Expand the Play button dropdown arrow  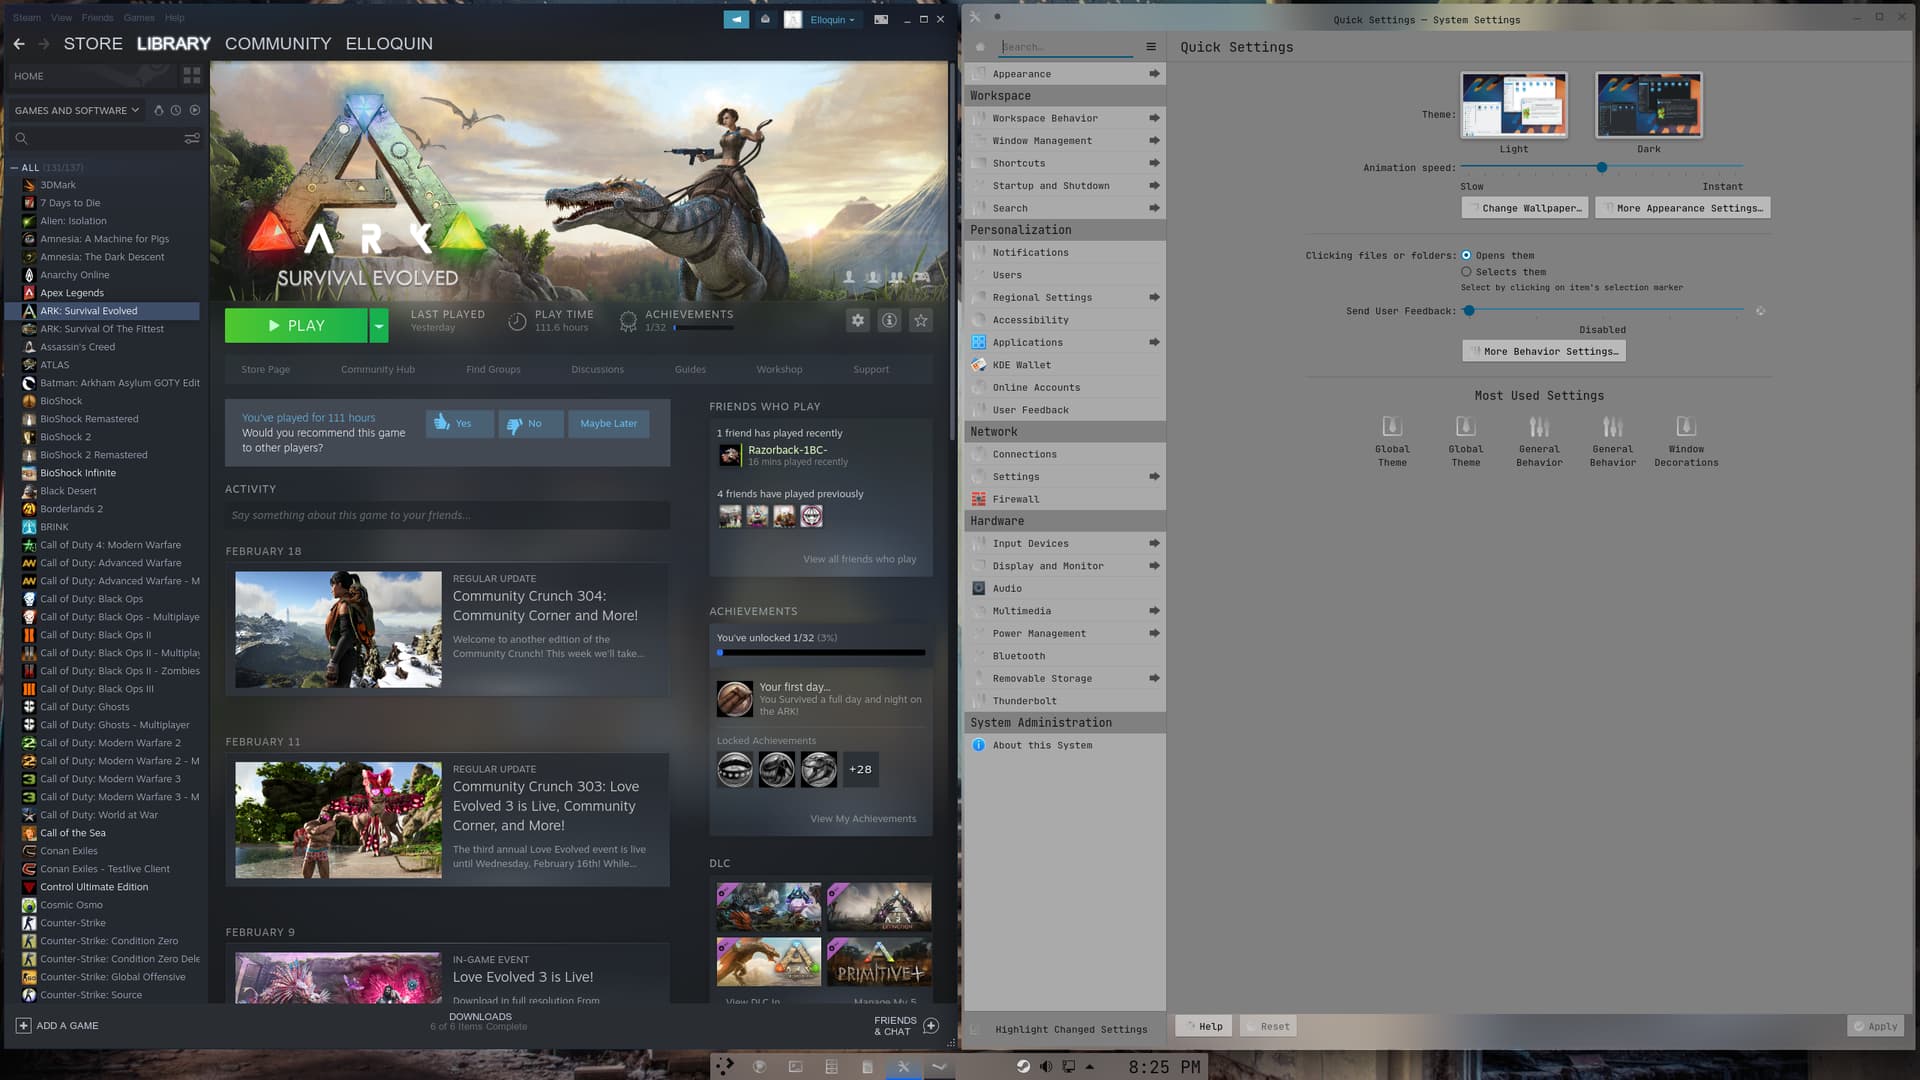coord(379,325)
